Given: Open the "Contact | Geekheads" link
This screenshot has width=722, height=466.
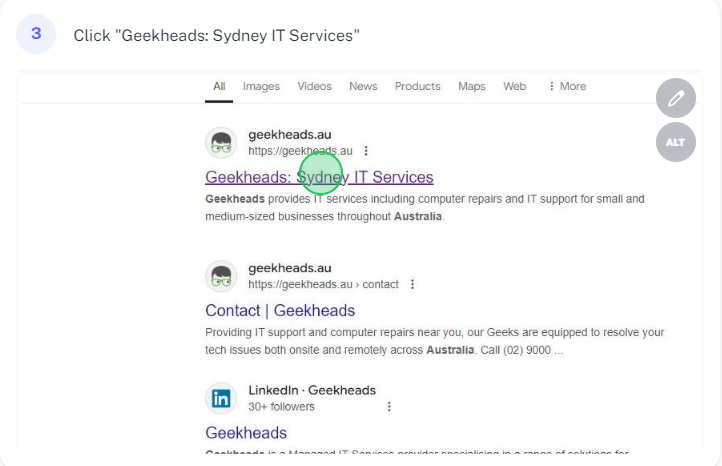Looking at the screenshot, I should click(x=280, y=310).
